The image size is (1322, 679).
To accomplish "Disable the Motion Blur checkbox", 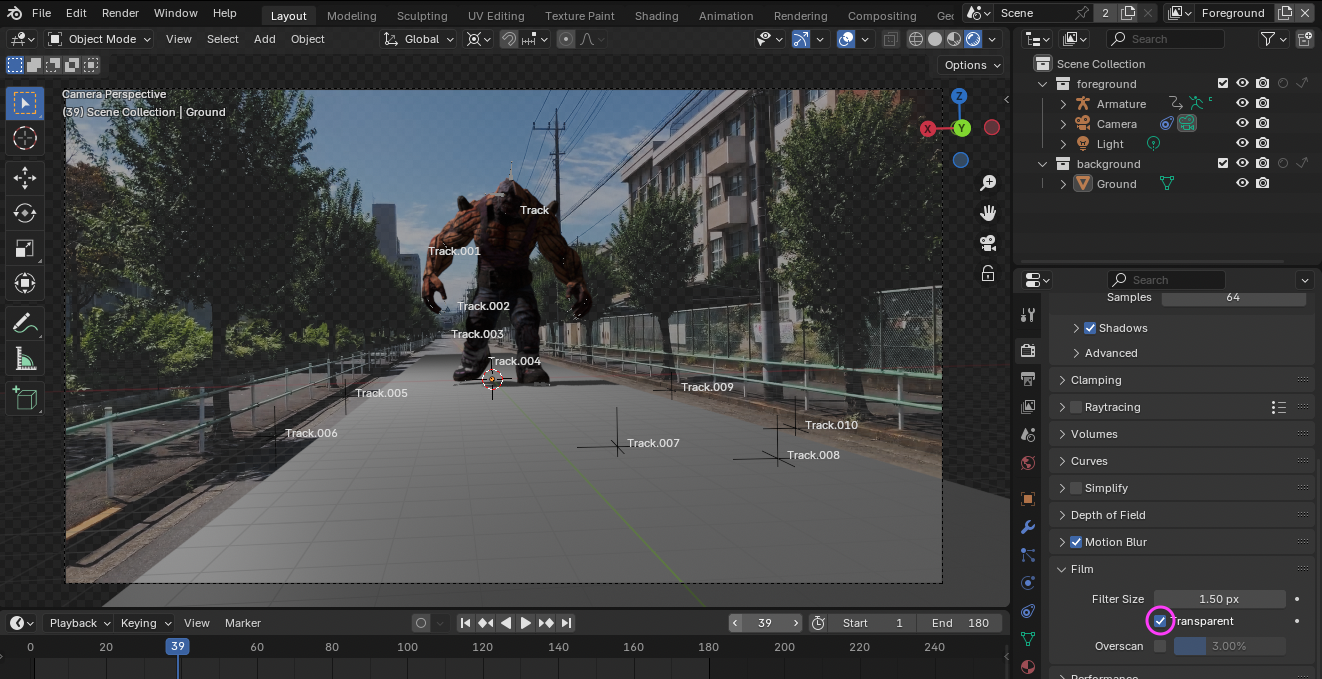I will pyautogui.click(x=1076, y=542).
